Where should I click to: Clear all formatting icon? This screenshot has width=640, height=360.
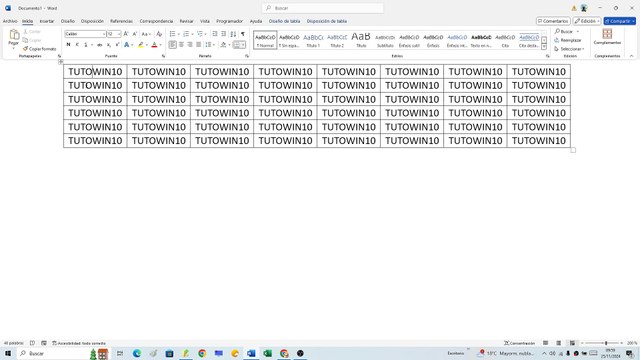[159, 34]
